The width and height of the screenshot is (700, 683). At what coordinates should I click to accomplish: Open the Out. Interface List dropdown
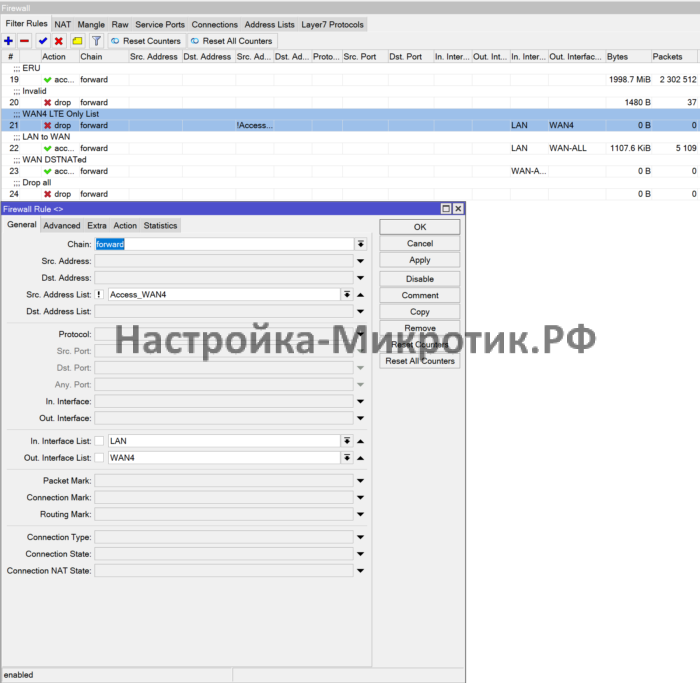(347, 458)
